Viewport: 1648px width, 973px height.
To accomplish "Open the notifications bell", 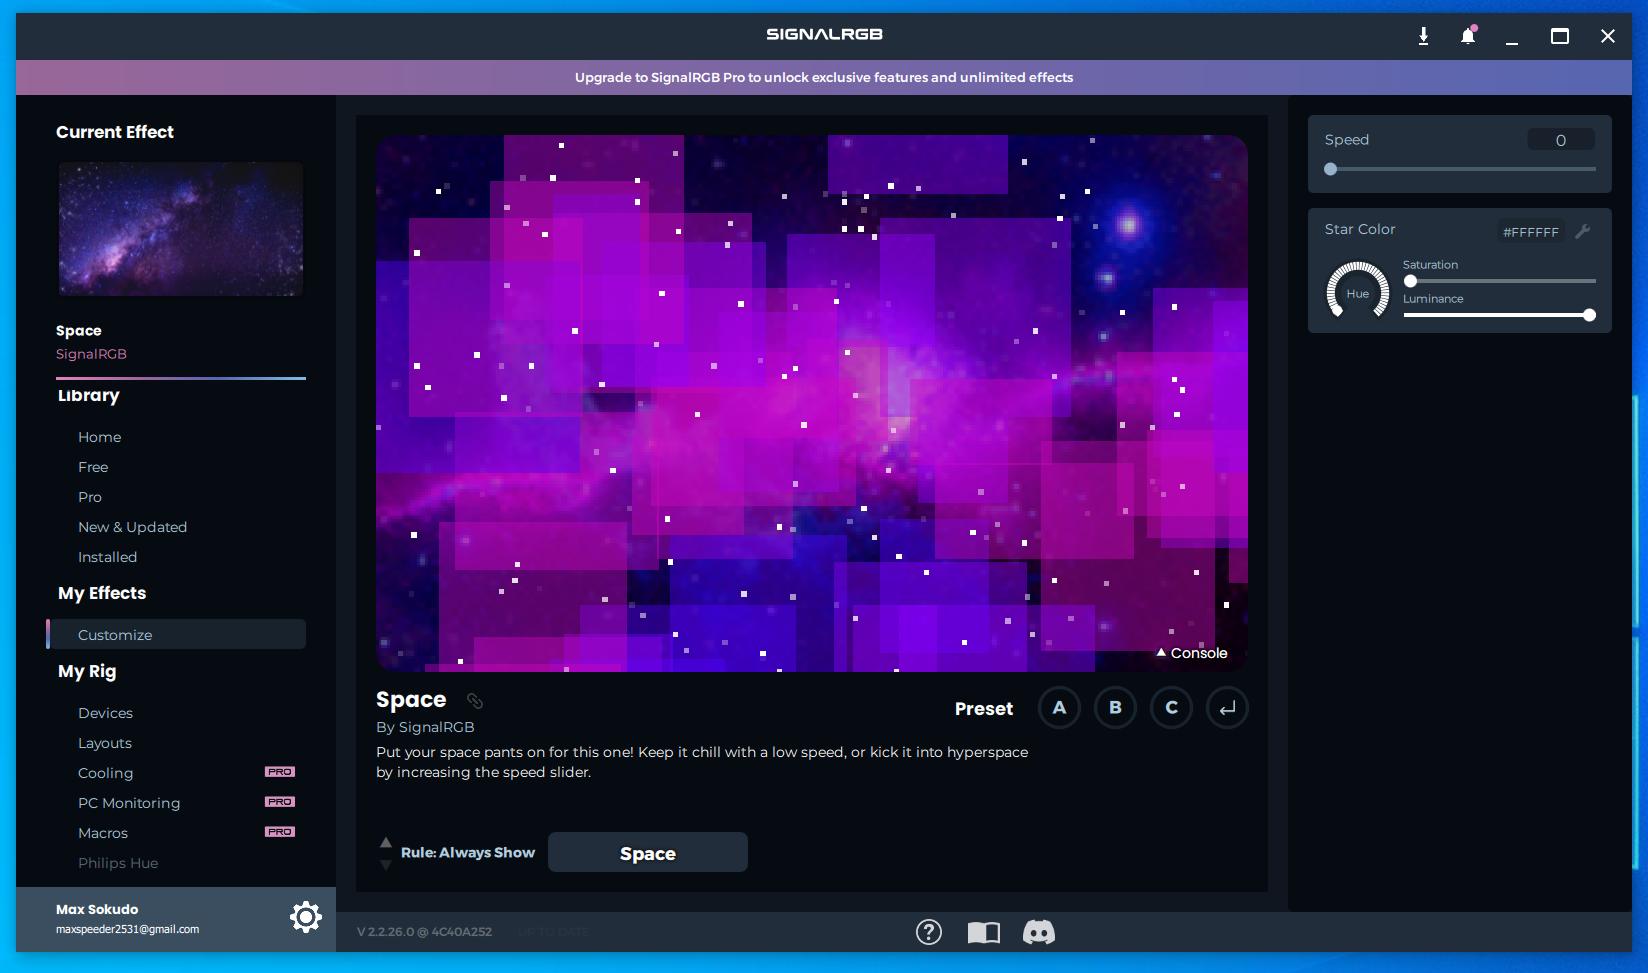I will pos(1468,36).
